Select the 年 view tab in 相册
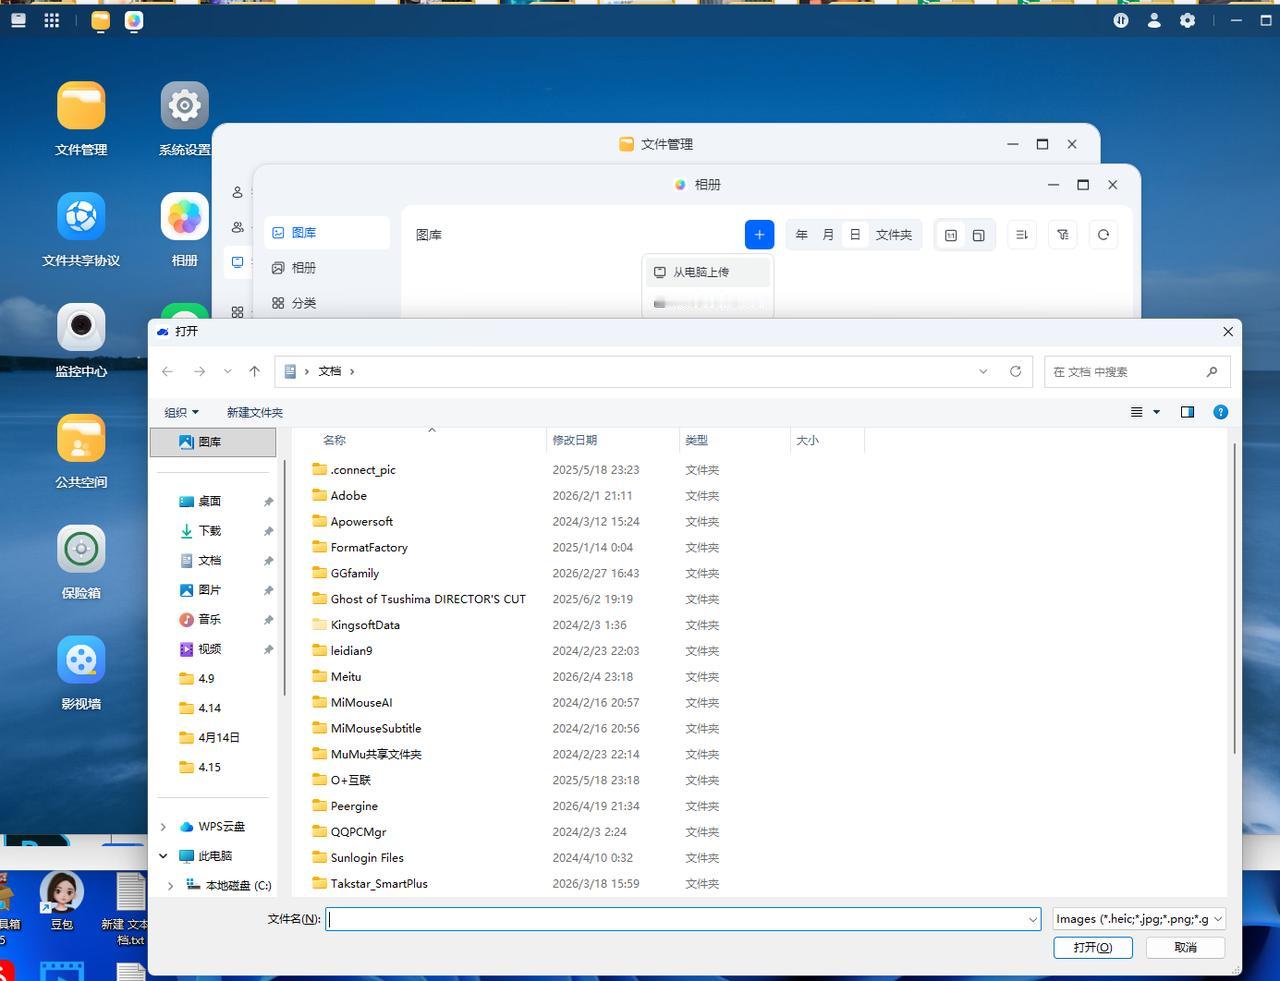 801,235
